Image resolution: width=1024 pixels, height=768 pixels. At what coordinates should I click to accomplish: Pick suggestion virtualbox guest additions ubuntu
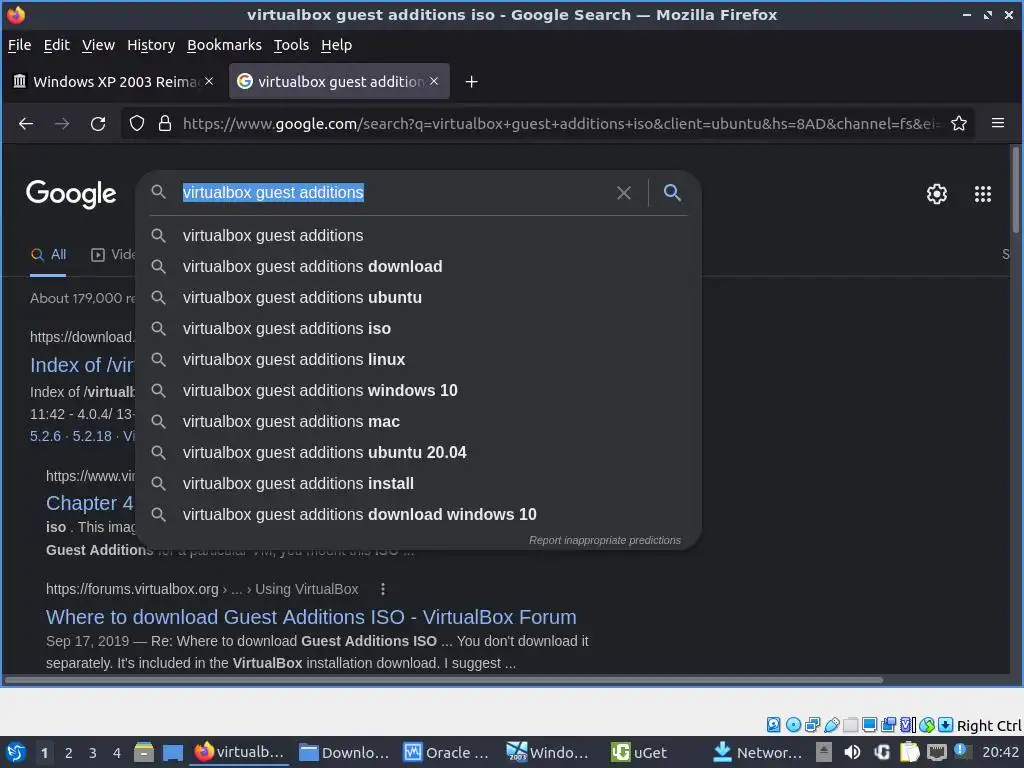click(418, 297)
